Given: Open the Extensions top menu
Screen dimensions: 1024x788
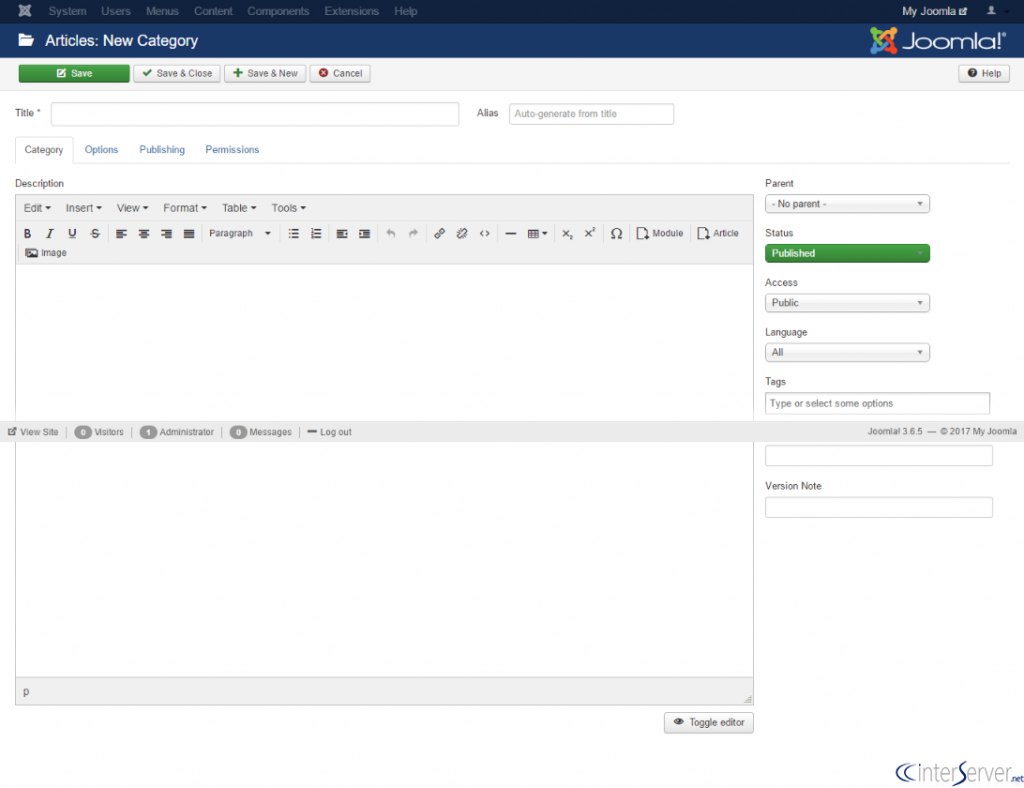Looking at the screenshot, I should [351, 11].
